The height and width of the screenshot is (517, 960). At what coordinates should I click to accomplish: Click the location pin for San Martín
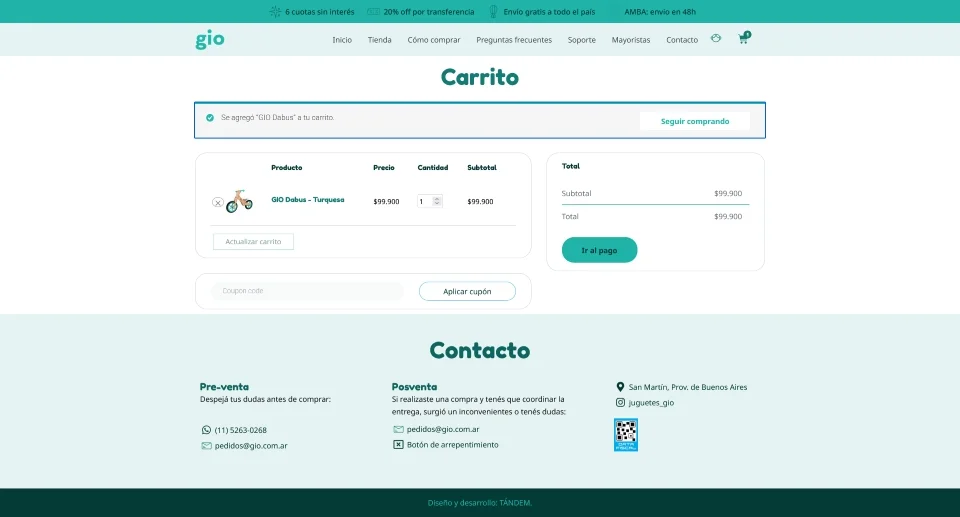click(x=620, y=387)
